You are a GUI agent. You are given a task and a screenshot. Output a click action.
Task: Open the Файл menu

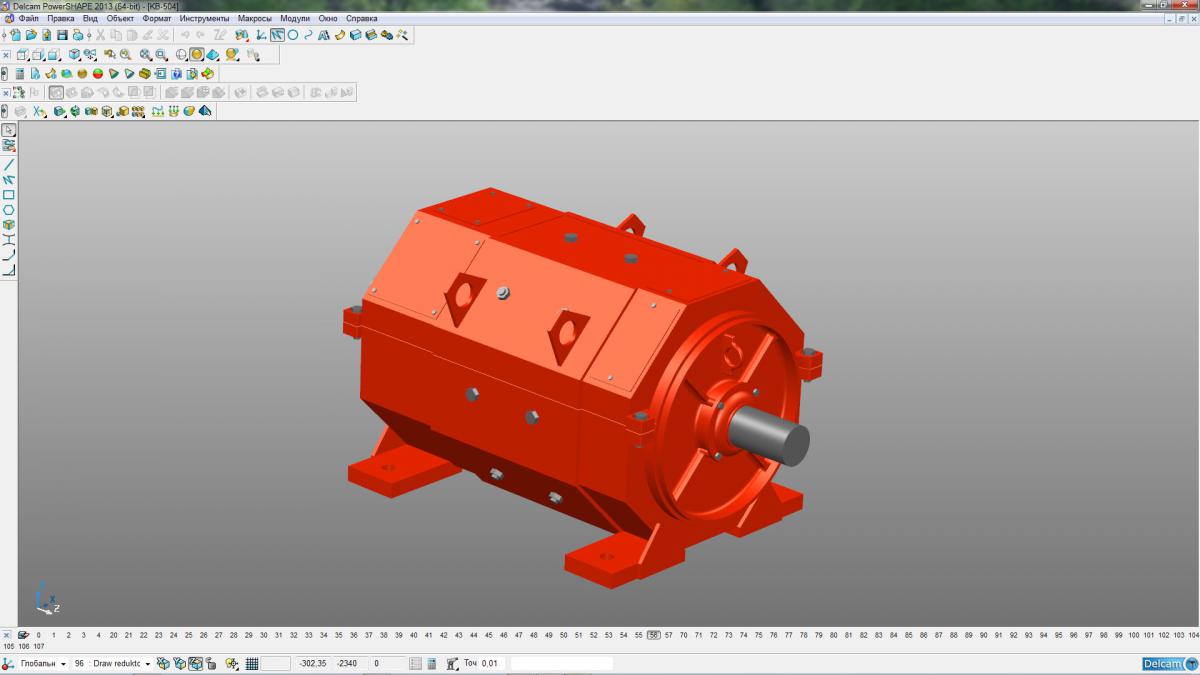[x=28, y=18]
